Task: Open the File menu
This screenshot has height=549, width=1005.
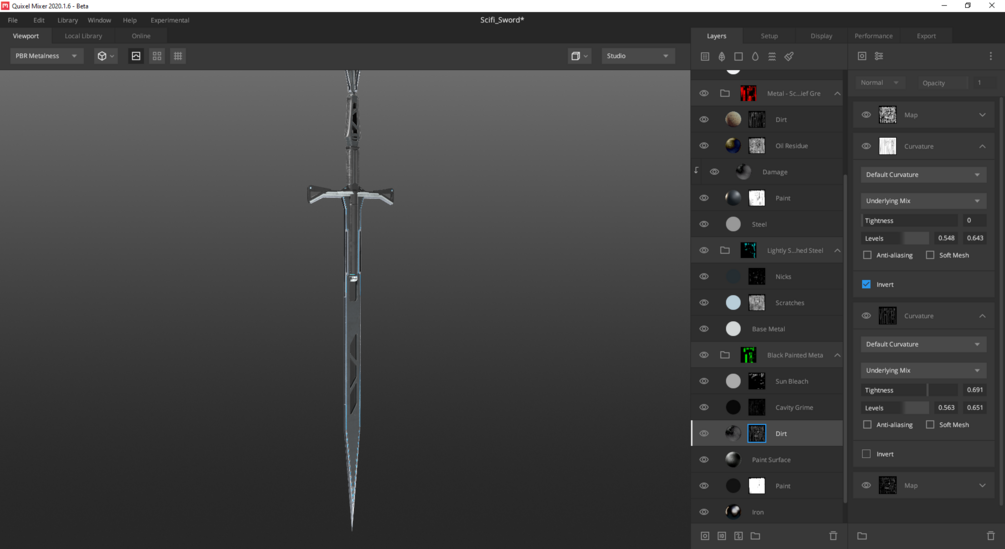Action: tap(13, 20)
